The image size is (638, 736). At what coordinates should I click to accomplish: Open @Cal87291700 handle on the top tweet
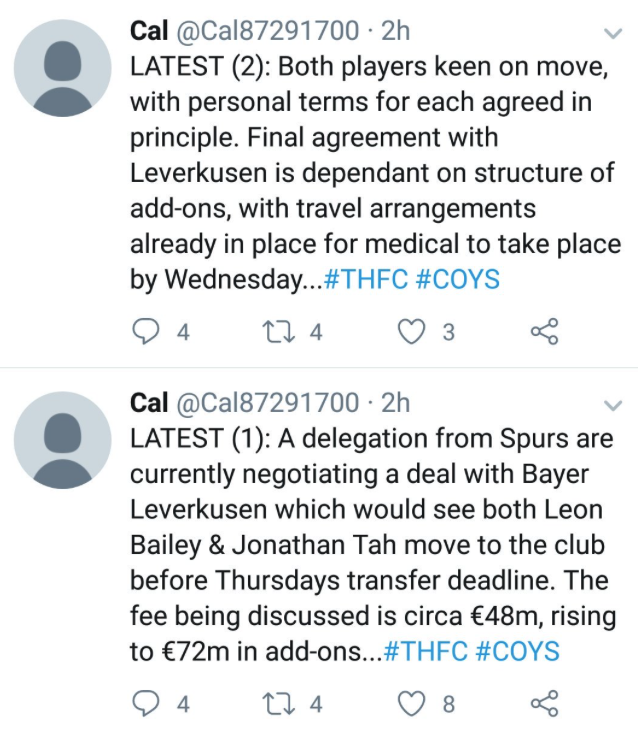[x=268, y=31]
